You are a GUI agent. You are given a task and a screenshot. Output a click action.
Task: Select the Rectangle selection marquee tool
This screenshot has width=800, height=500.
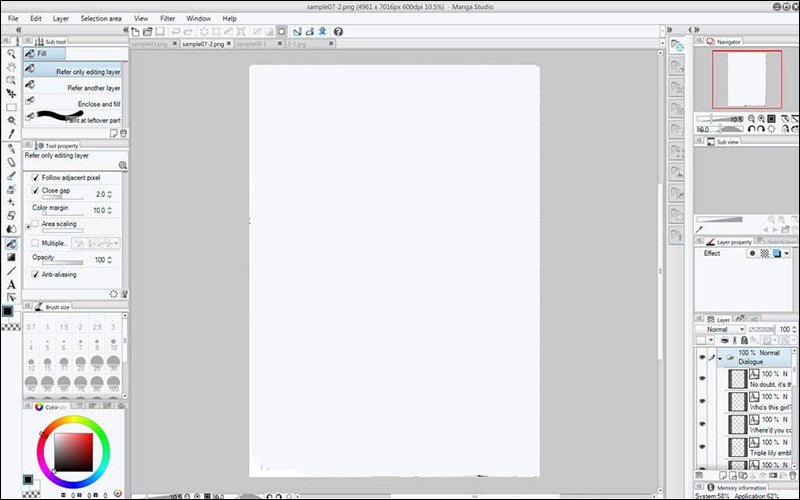[11, 107]
